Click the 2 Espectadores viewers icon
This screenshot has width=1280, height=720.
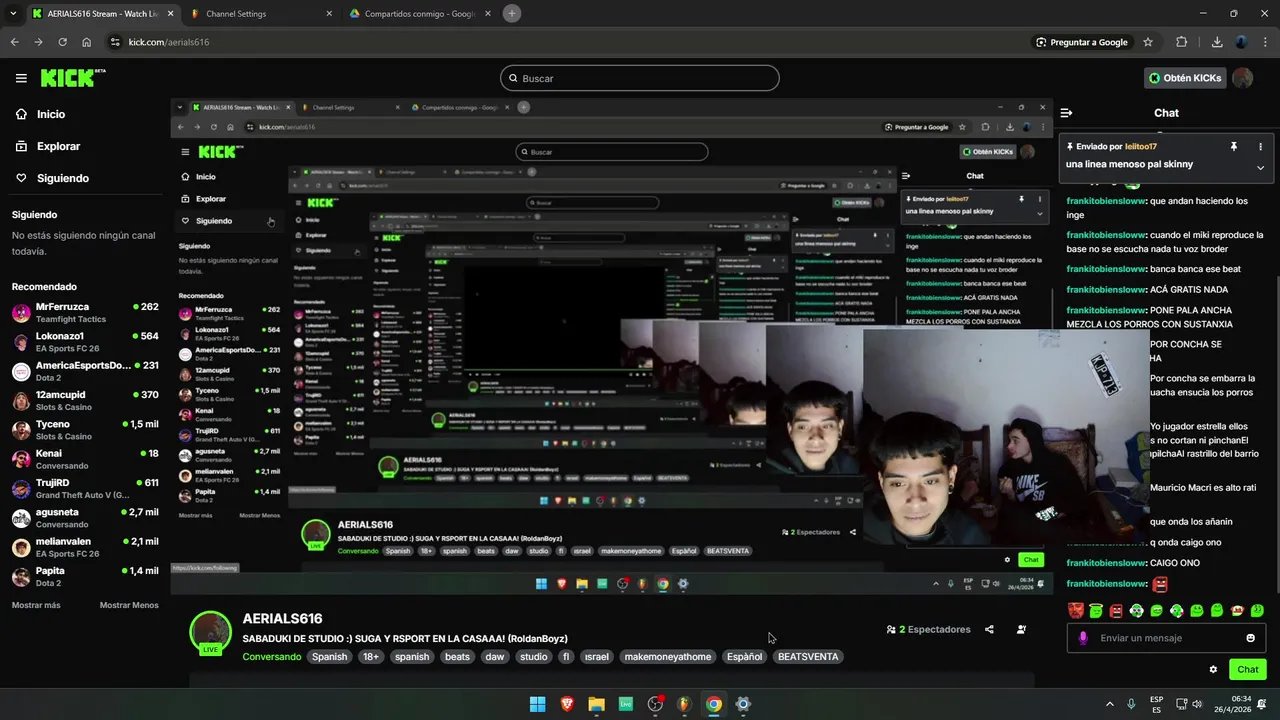coord(891,630)
